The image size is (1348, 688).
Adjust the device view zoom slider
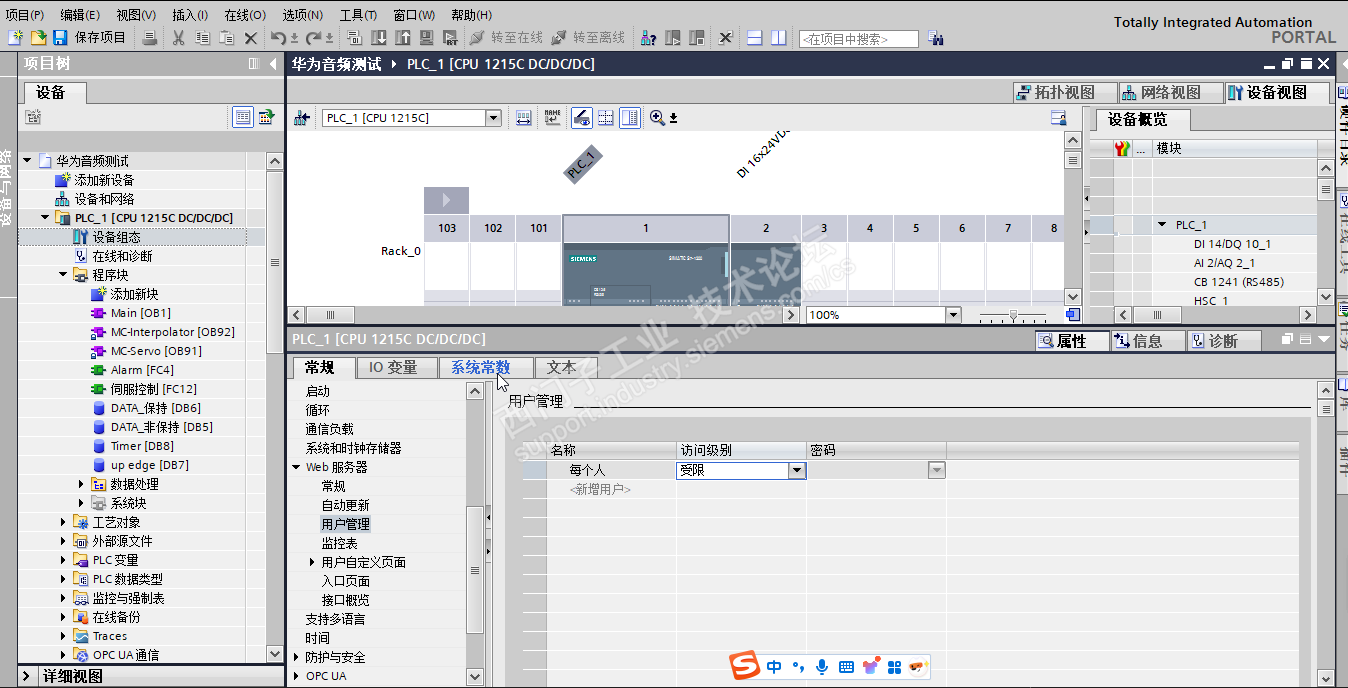(x=1014, y=315)
